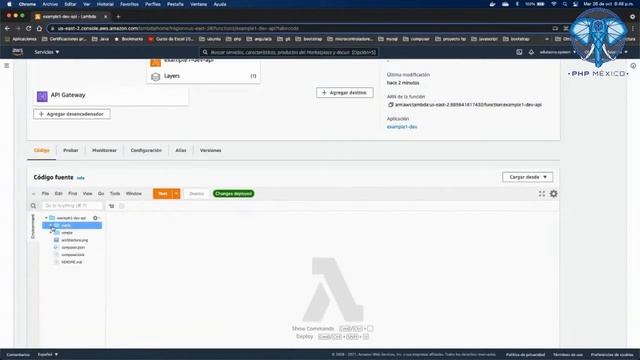Go back in Chrome browser
Image resolution: width=640 pixels, height=360 pixels.
[7, 28]
